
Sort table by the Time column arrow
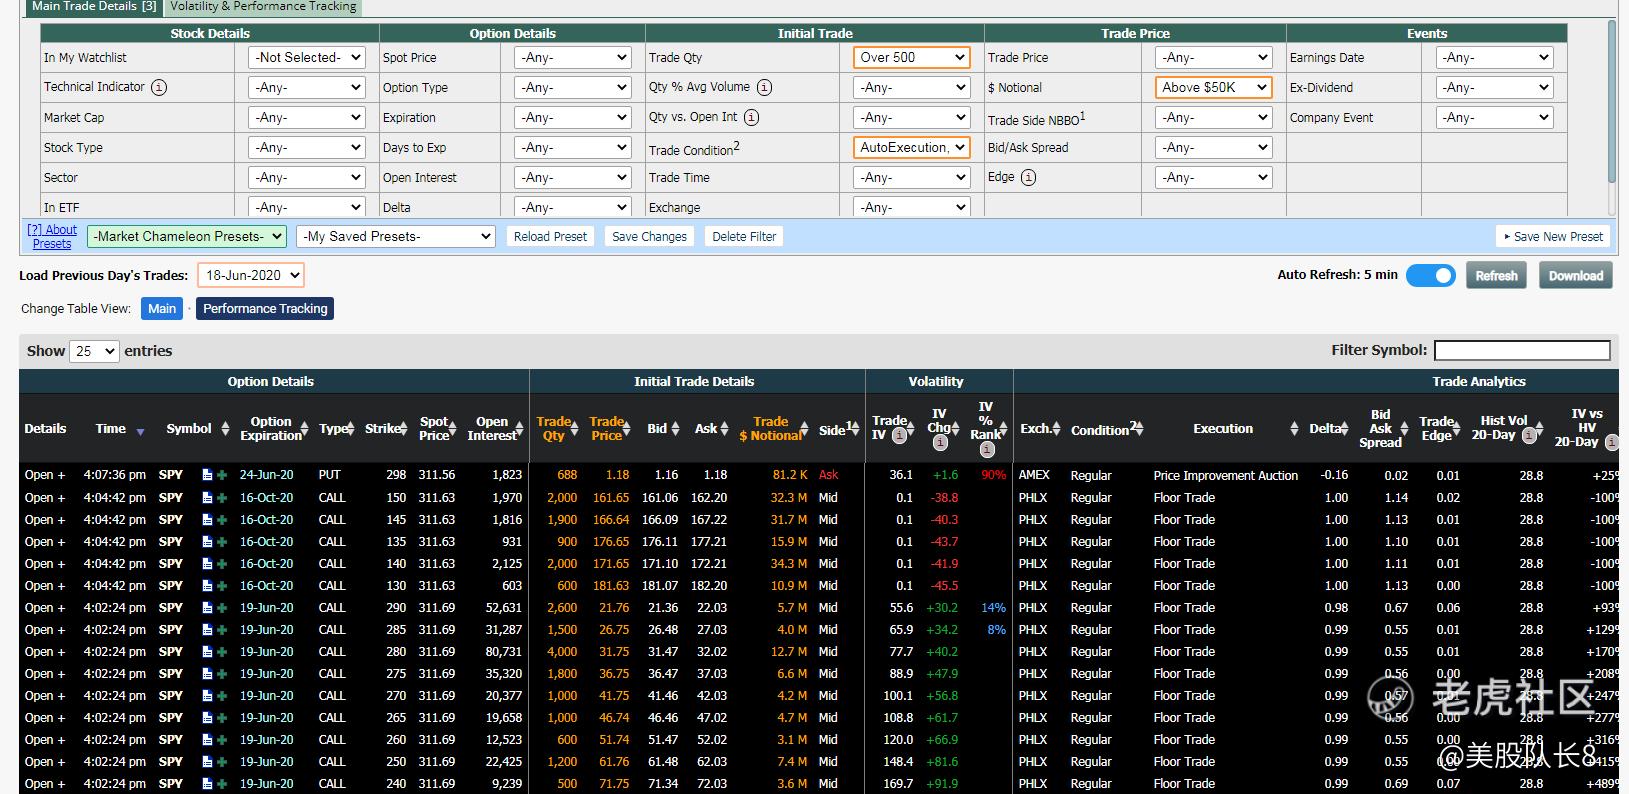(x=140, y=431)
